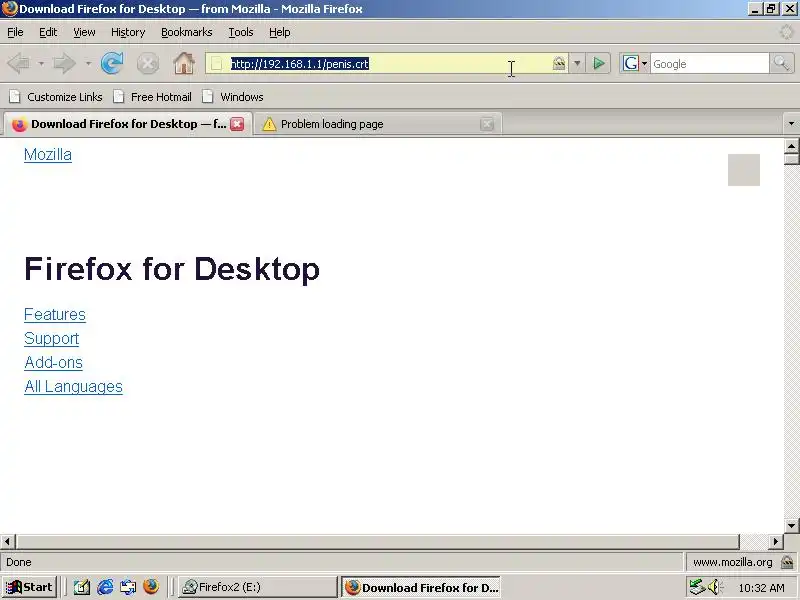Open the Free Hotmail bookmark
This screenshot has height=600, width=800.
153,97
